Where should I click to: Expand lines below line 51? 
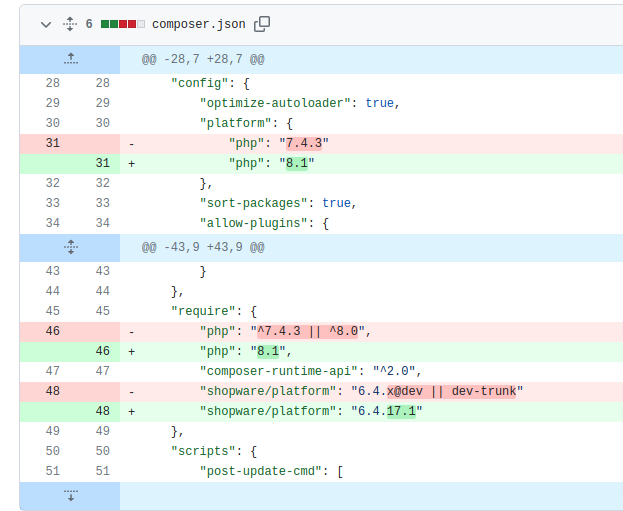coord(70,496)
